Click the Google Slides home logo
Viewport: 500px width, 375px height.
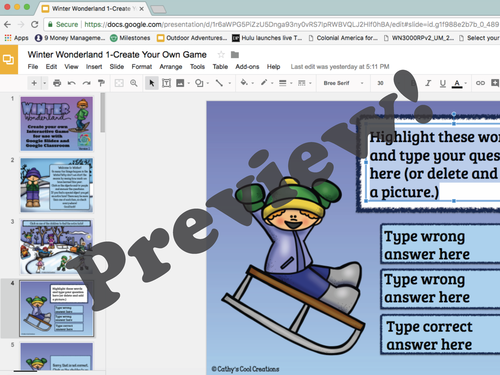[9, 60]
